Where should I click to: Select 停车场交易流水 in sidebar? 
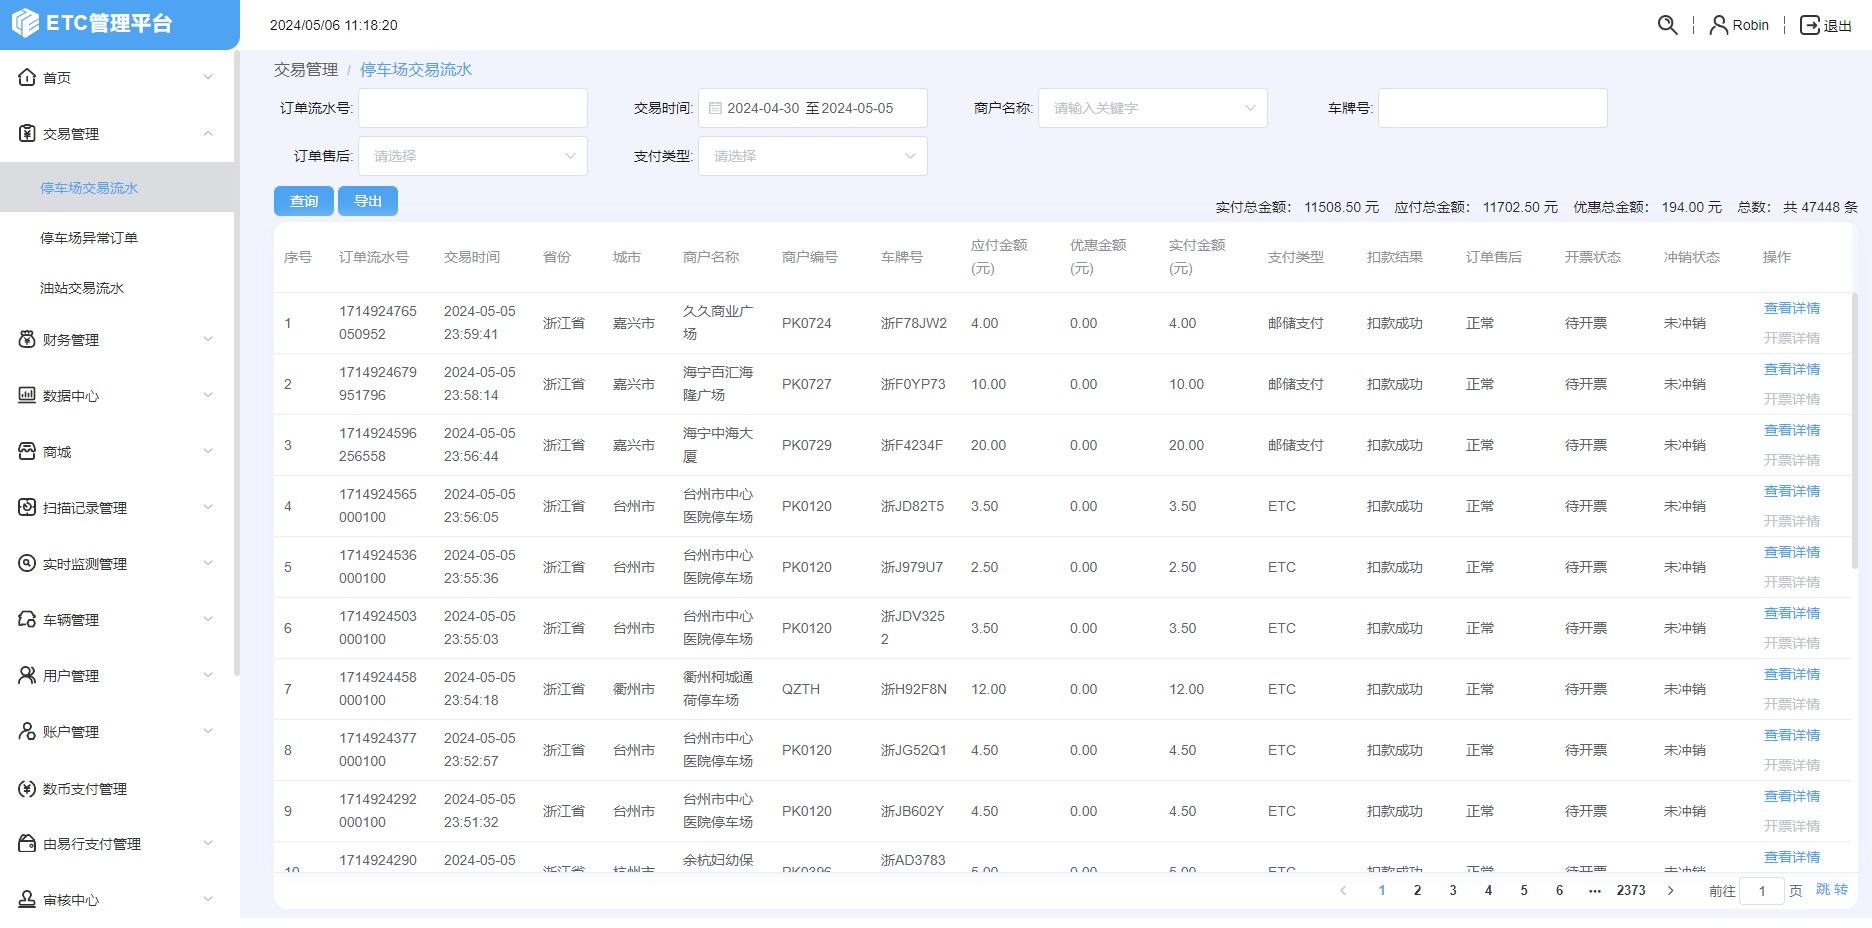(117, 187)
